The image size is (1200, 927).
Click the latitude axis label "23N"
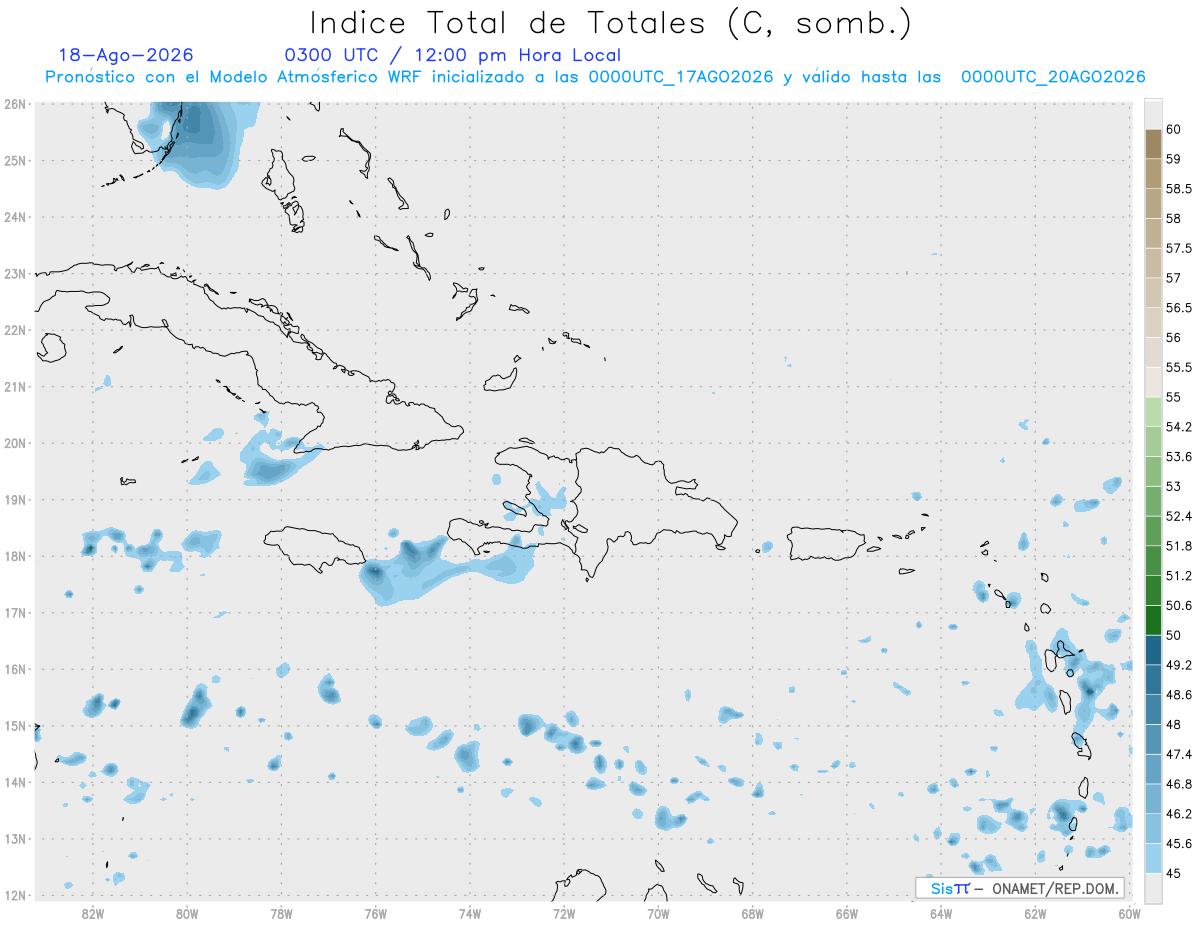[x=15, y=273]
